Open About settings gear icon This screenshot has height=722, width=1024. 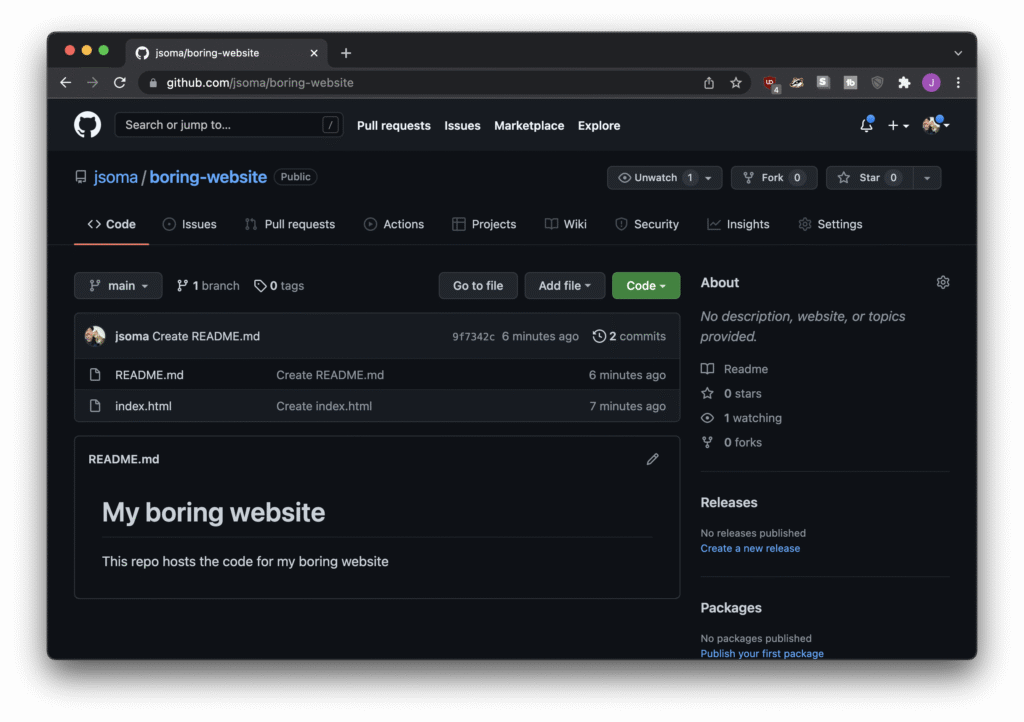tap(942, 283)
